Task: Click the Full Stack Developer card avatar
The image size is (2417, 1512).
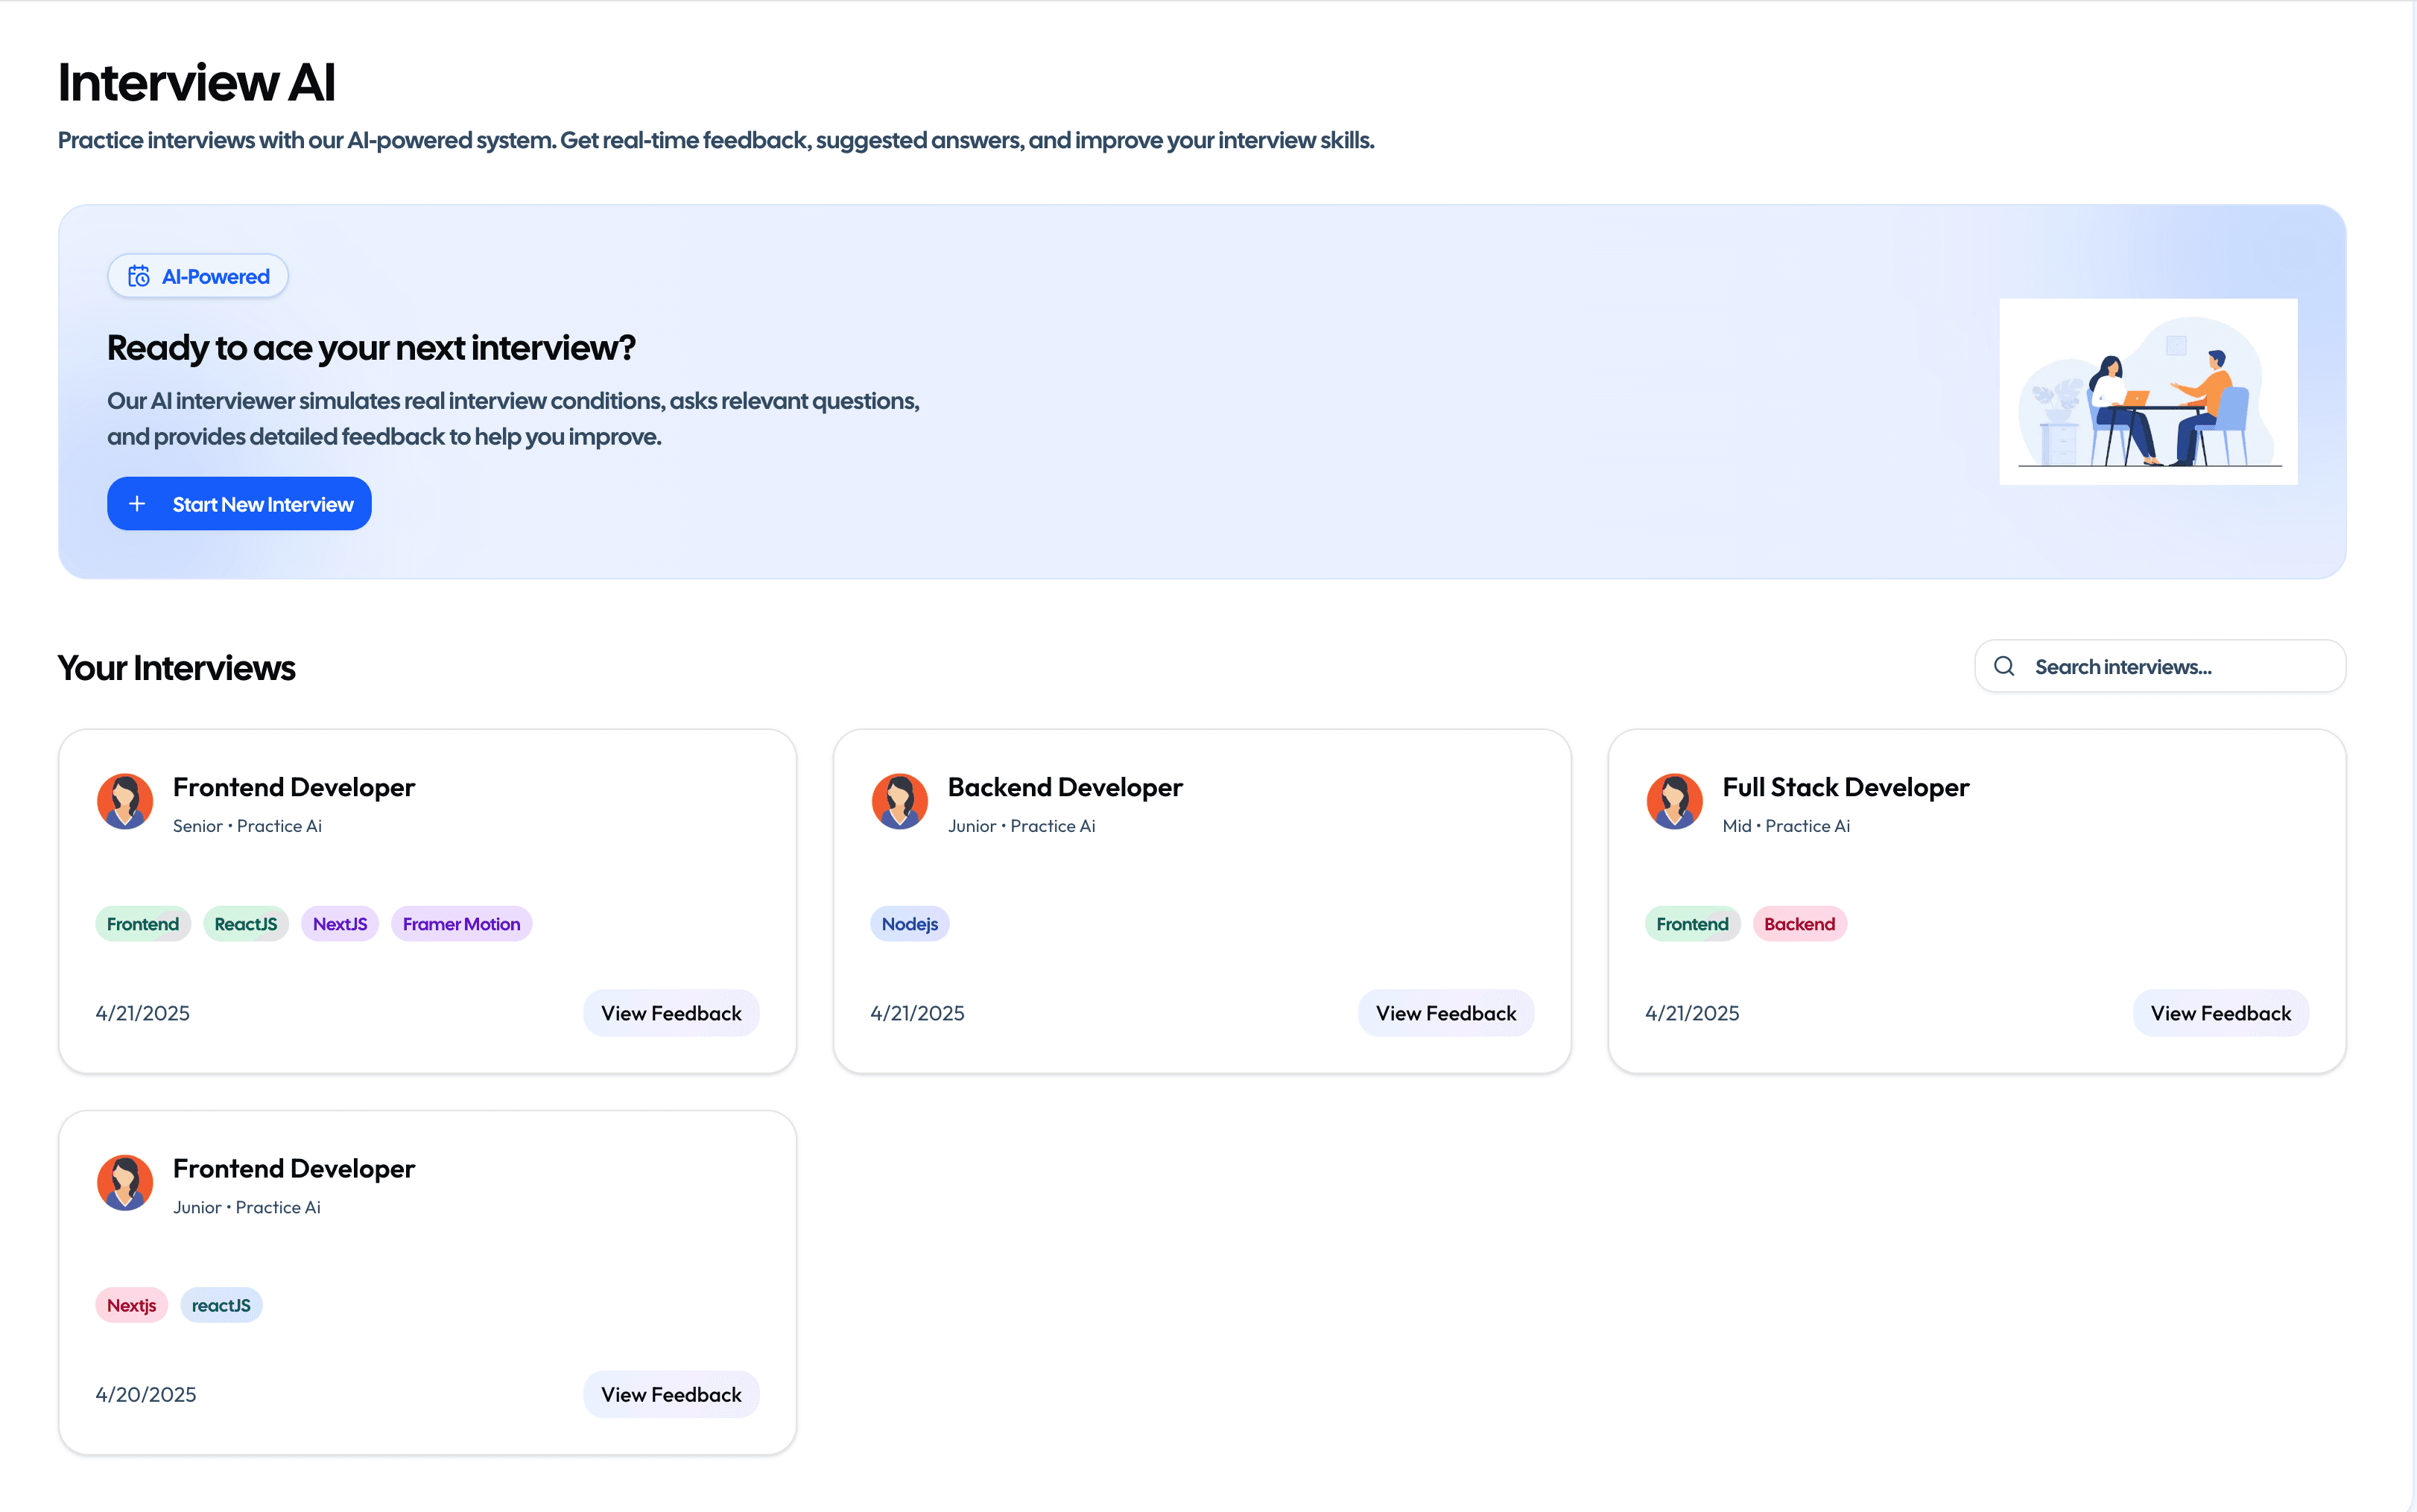Action: point(1674,801)
